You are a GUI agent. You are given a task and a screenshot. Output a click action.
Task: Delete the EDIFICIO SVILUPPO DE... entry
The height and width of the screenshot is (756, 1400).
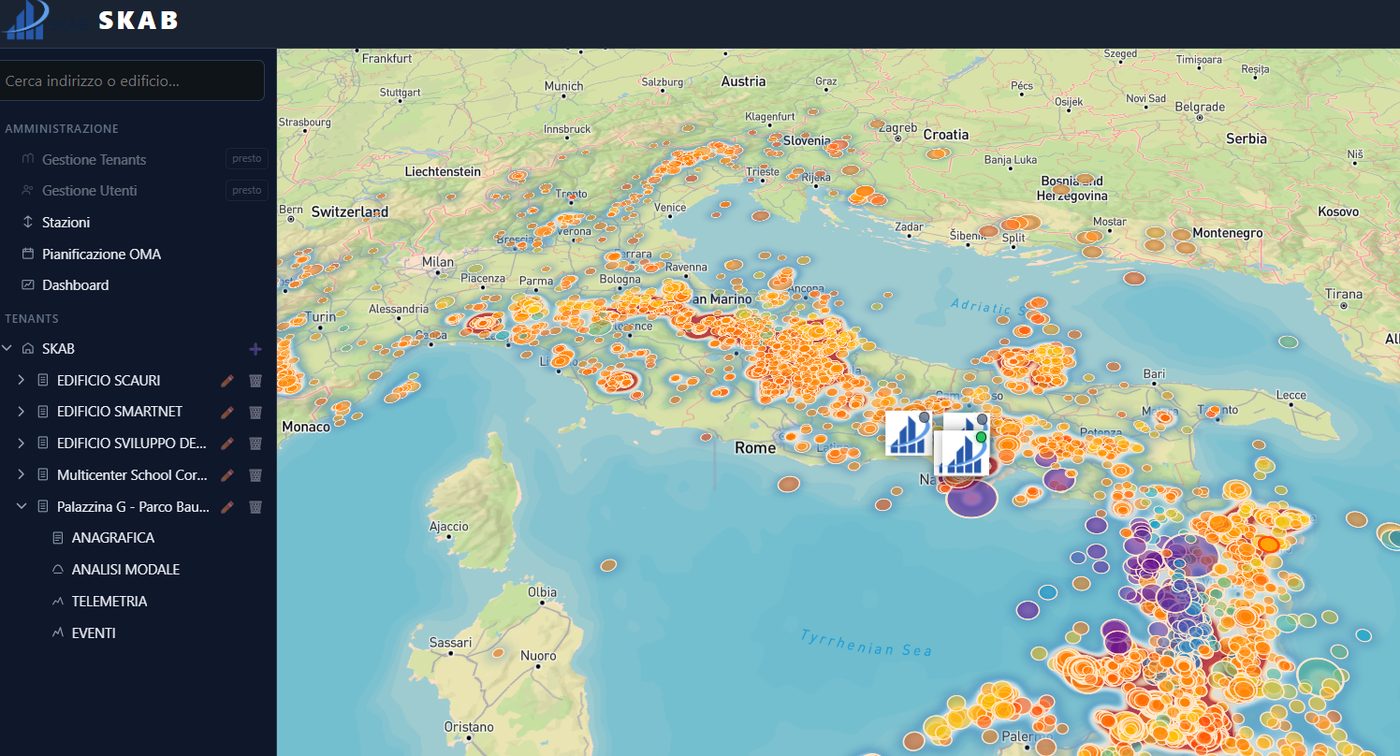coord(255,443)
